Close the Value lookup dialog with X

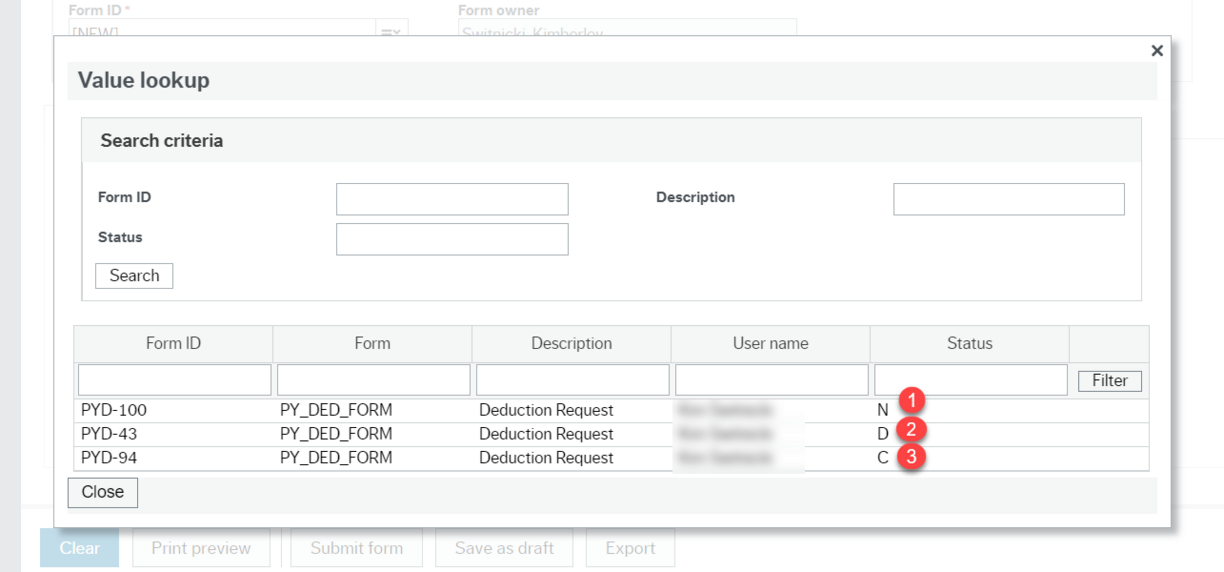tap(1157, 51)
